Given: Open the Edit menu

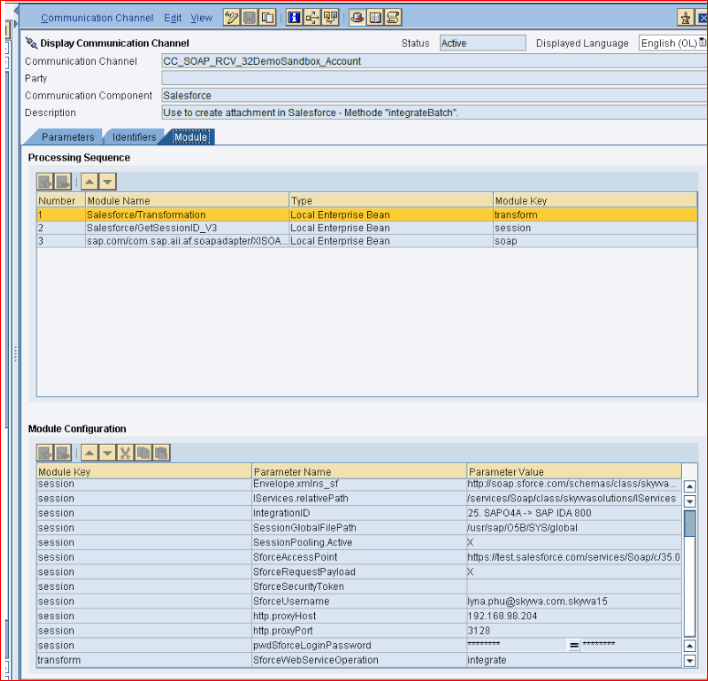Looking at the screenshot, I should pyautogui.click(x=173, y=18).
